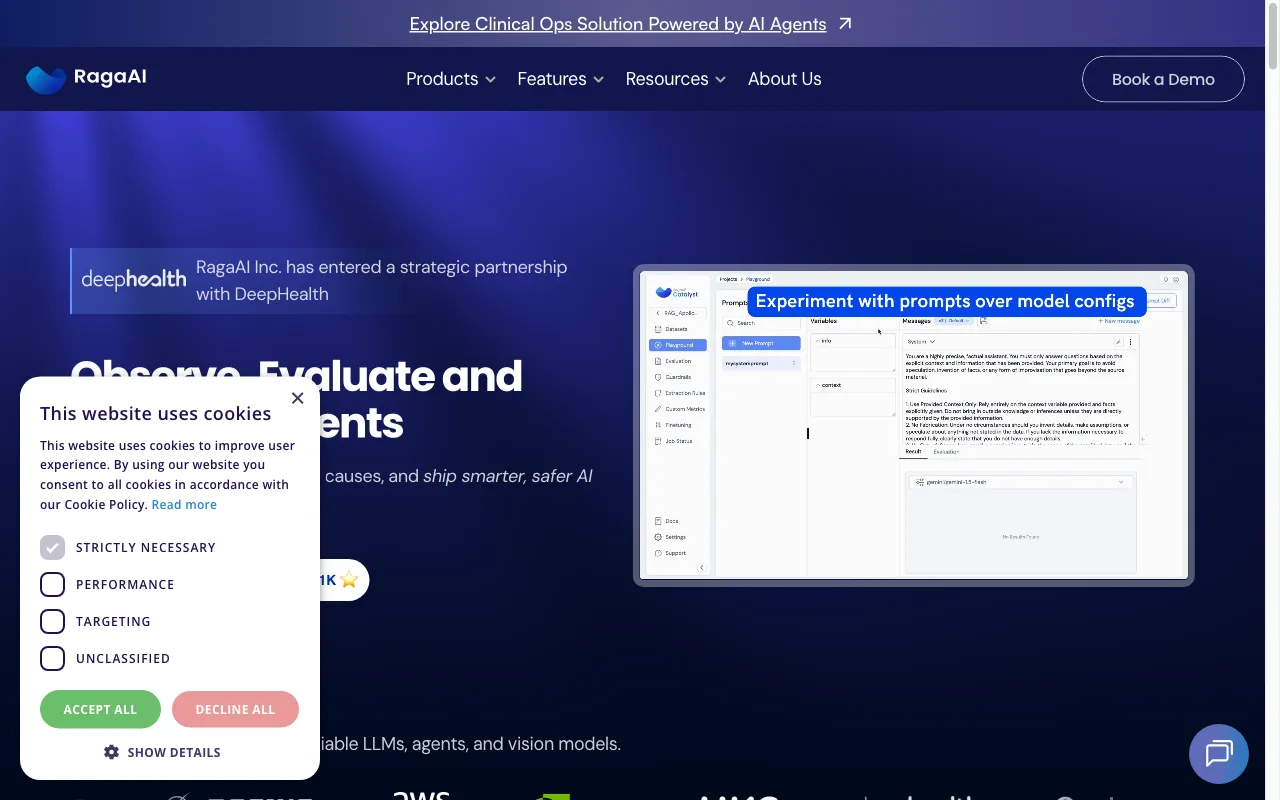Open the DeepHealth strategic partnership announcement

[x=381, y=280]
